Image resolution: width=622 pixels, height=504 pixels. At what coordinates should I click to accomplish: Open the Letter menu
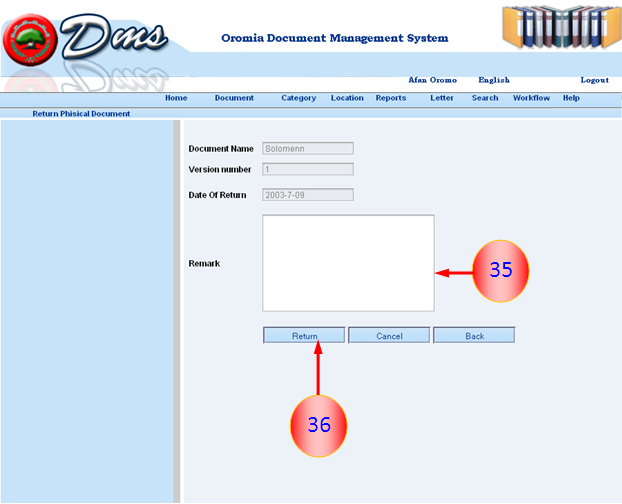[x=442, y=98]
